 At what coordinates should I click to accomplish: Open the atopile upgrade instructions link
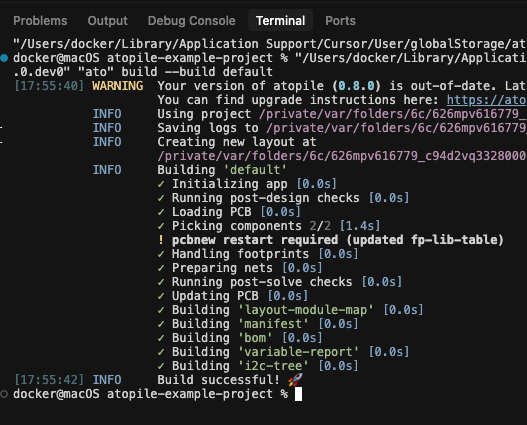pos(487,100)
